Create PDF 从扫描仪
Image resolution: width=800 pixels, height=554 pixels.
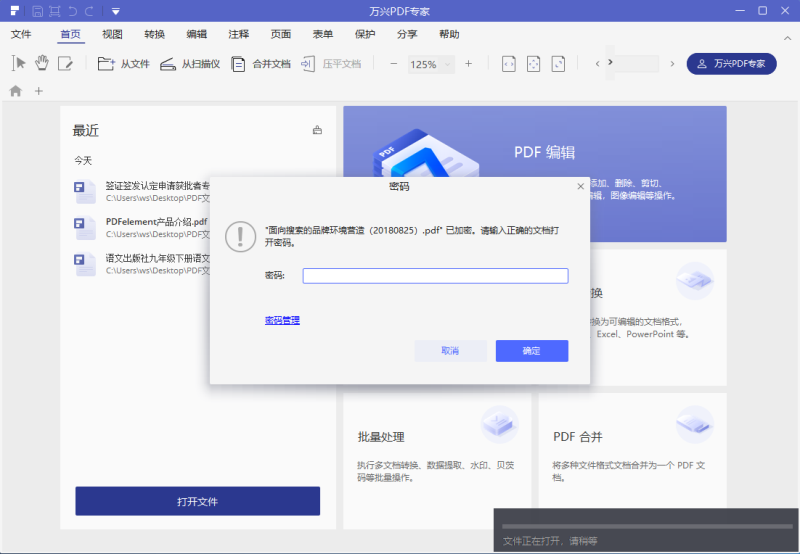click(x=190, y=64)
